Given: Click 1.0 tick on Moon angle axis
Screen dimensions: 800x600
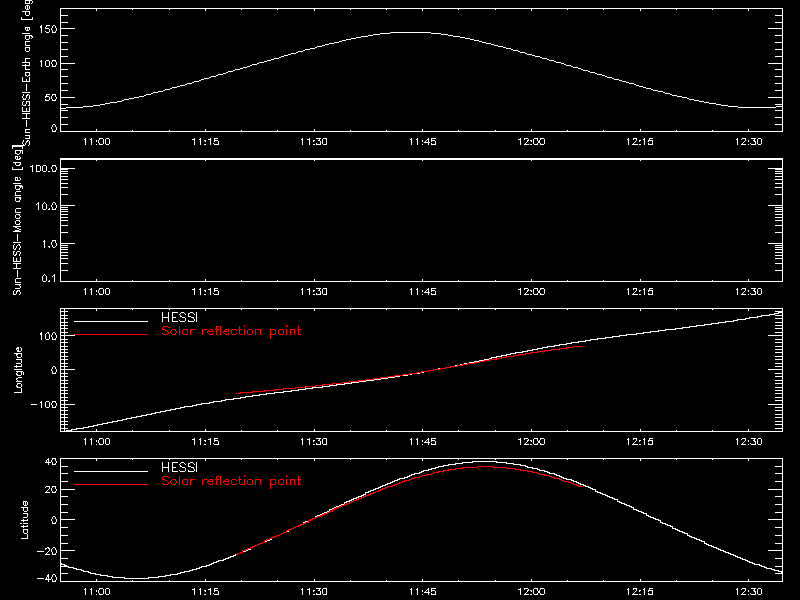Looking at the screenshot, I should tap(49, 244).
